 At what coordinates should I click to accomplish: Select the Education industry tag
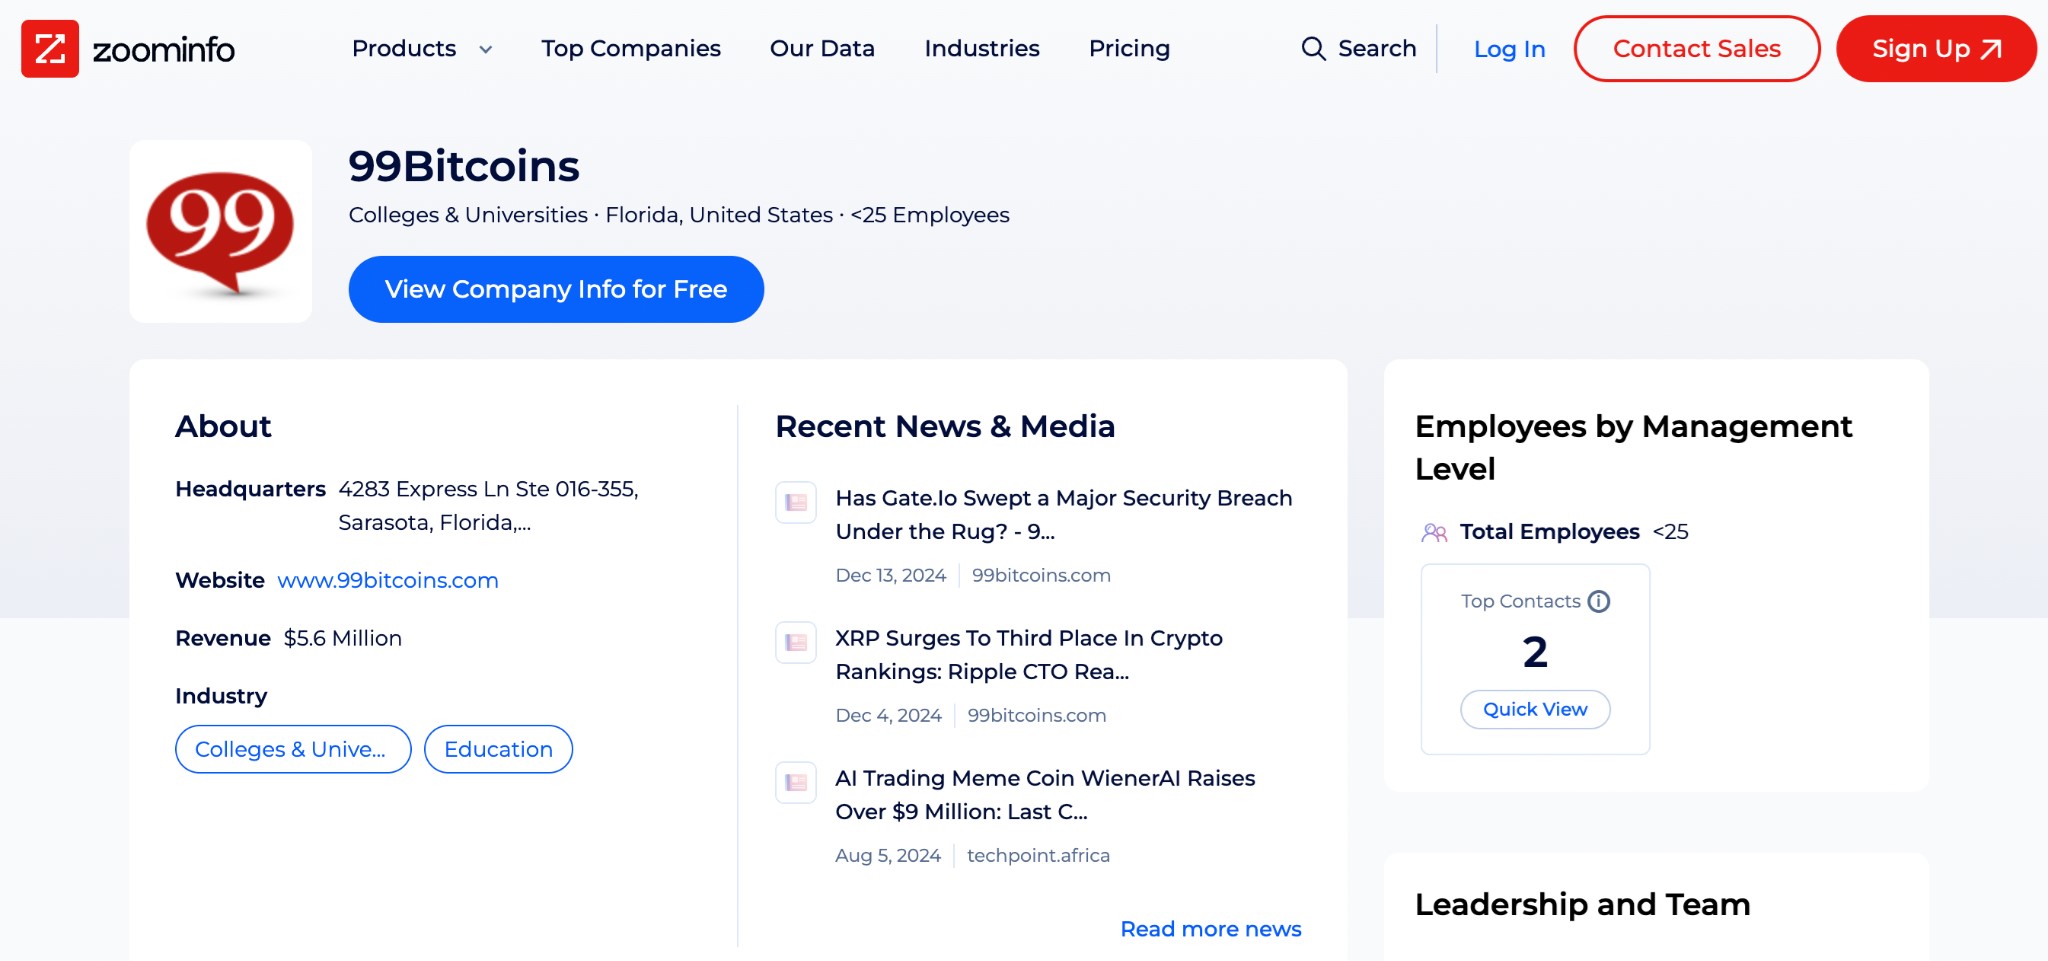(498, 749)
